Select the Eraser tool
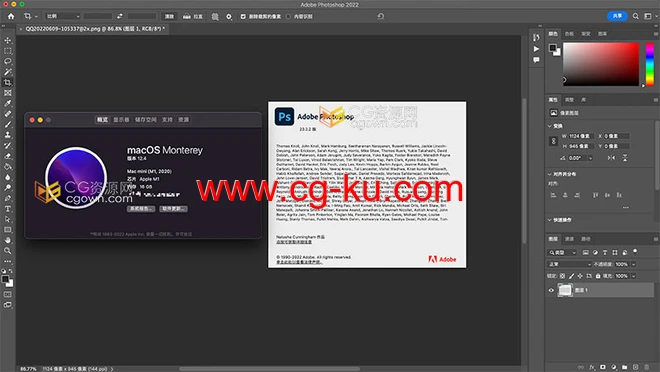 [x=8, y=156]
